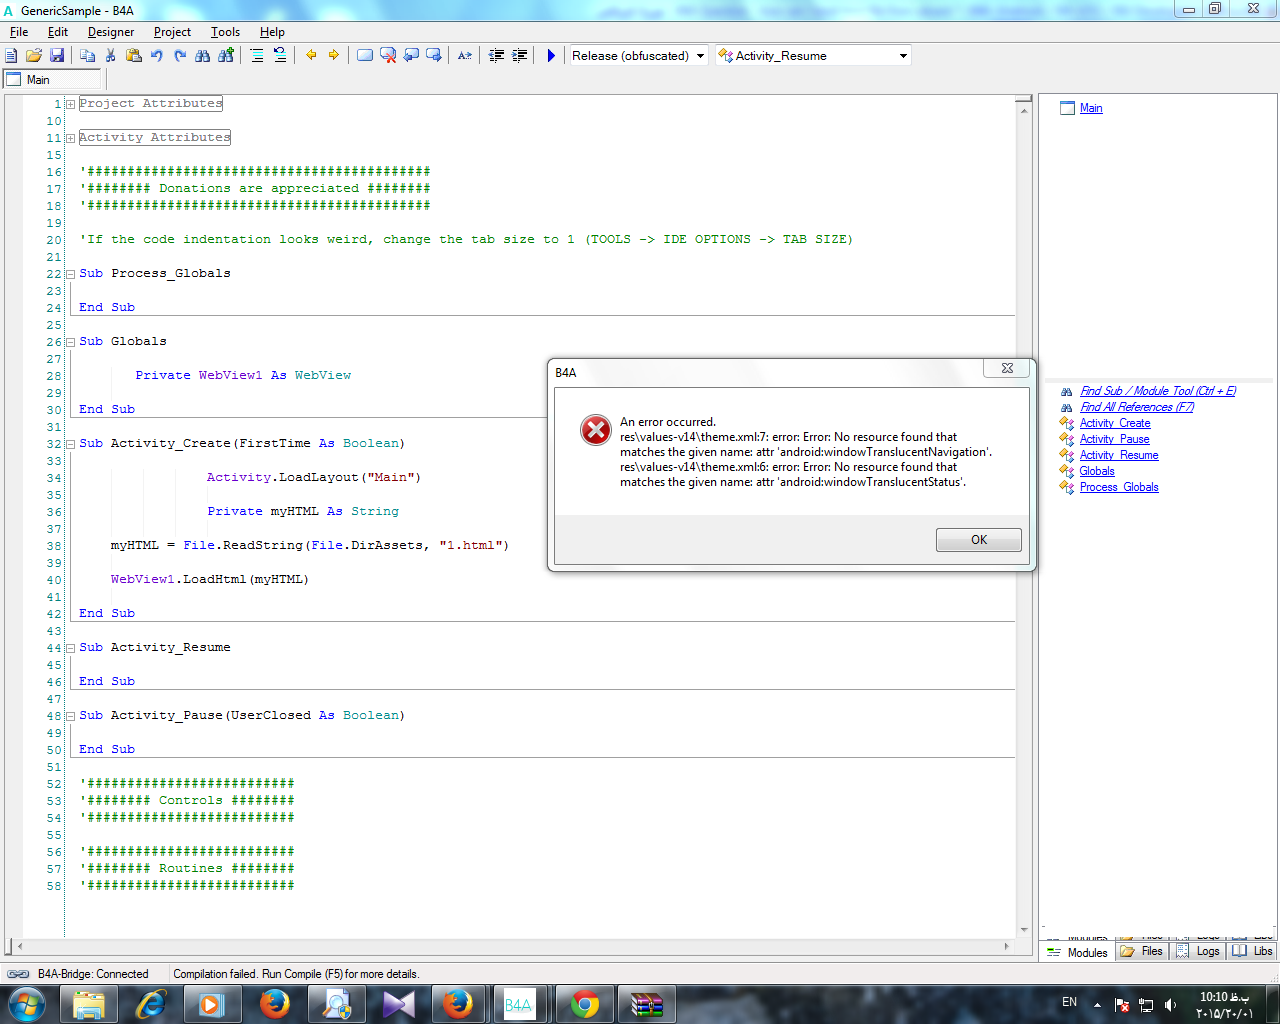Expand the collapsed Project Attributes region
The image size is (1280, 1024).
pos(71,104)
